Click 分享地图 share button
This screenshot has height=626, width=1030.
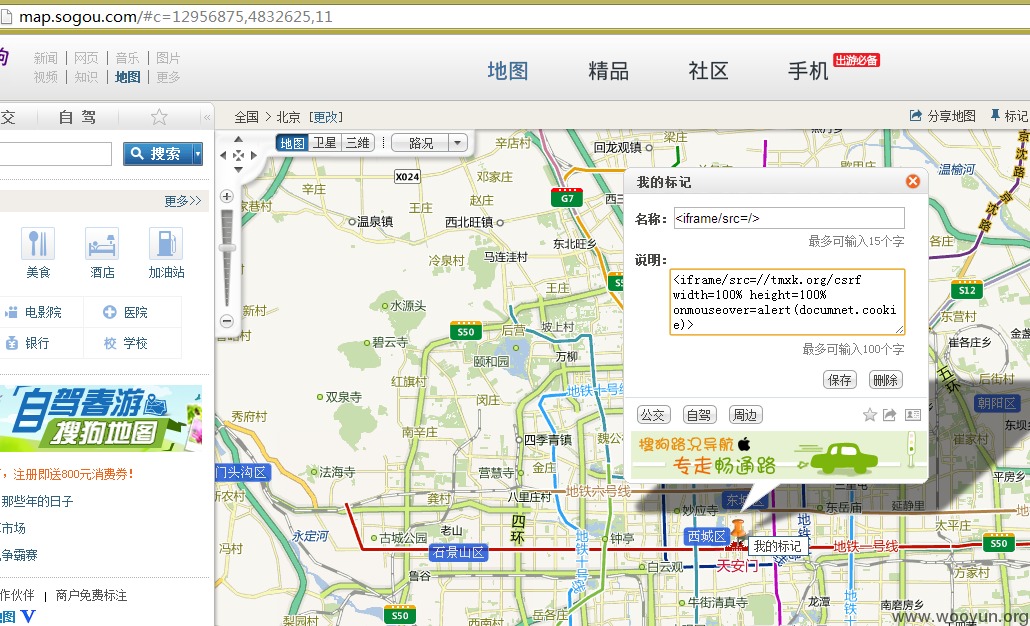pyautogui.click(x=943, y=116)
